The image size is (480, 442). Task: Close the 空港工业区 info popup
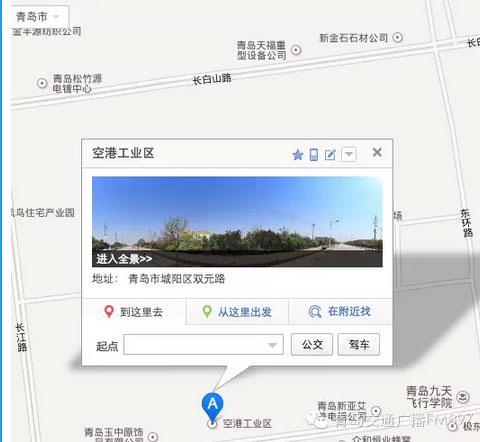[377, 152]
